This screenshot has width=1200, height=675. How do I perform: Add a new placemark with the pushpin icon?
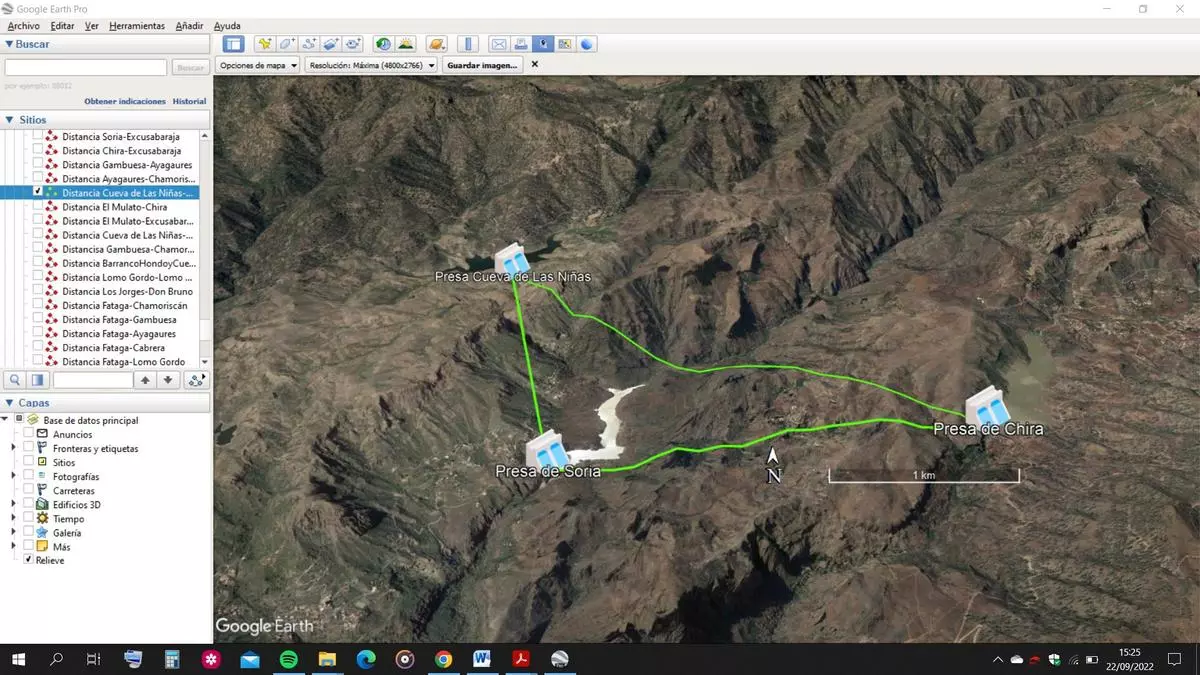click(x=264, y=44)
